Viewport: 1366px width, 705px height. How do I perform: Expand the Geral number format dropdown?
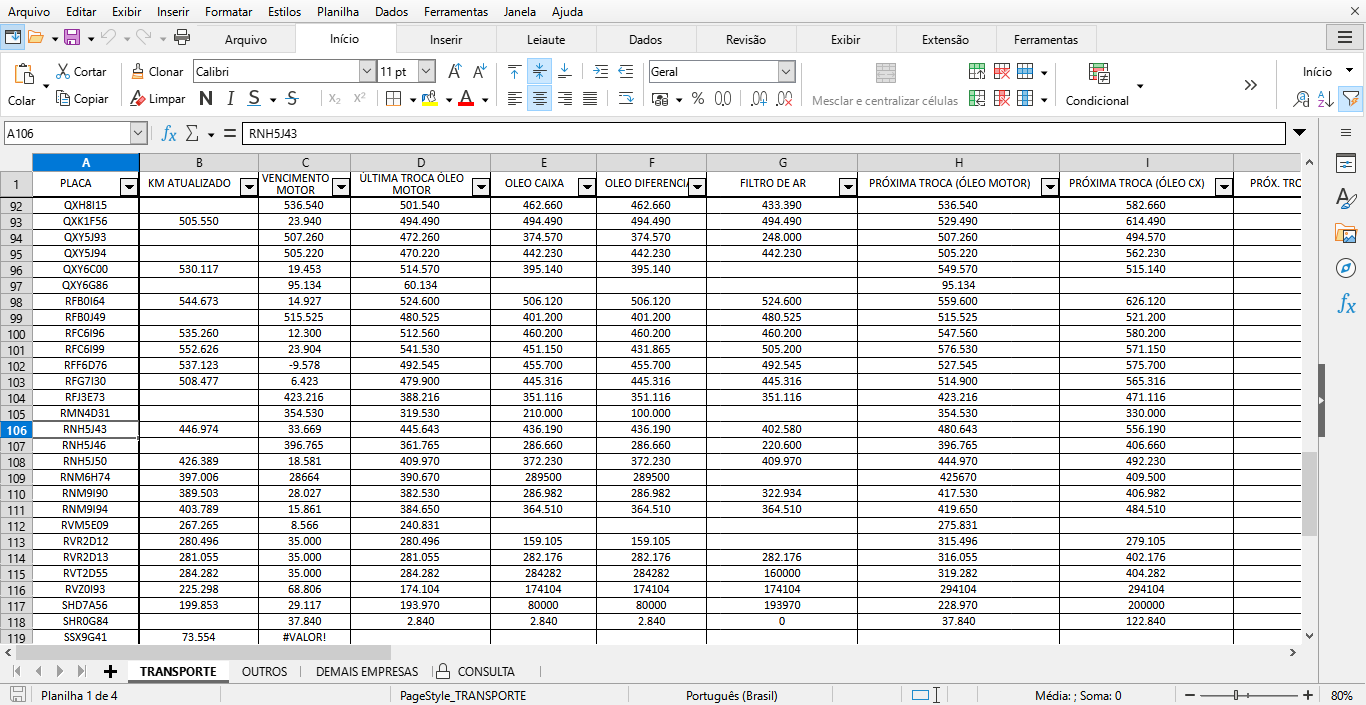[785, 72]
